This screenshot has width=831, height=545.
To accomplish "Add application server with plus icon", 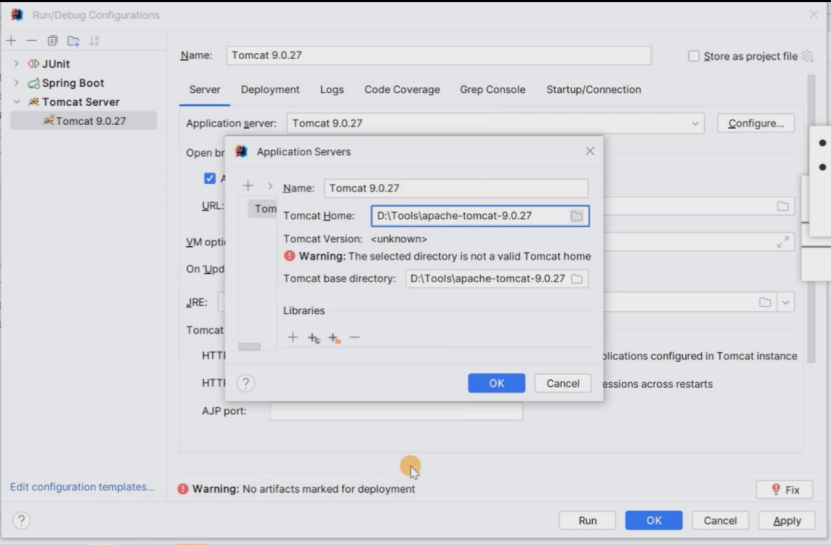I will [248, 186].
